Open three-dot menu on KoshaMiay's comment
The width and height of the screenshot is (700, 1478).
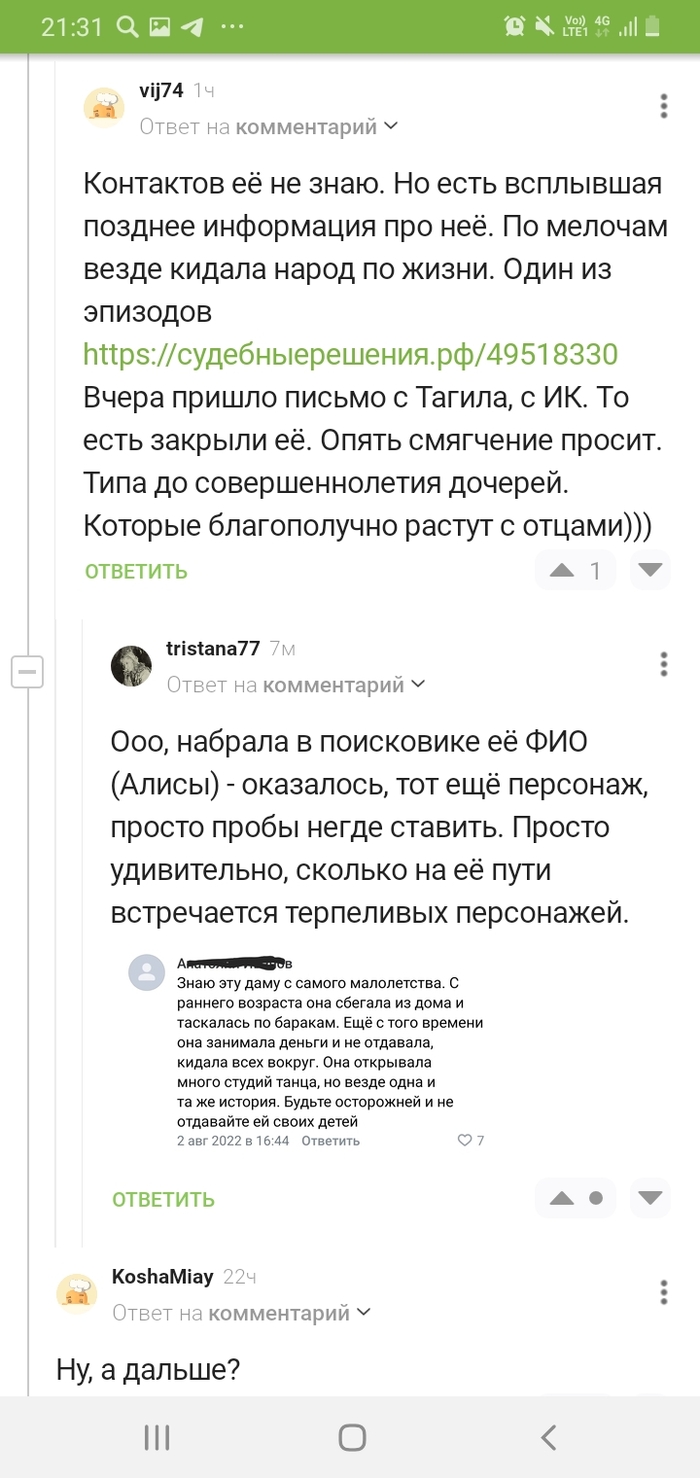click(x=664, y=1292)
